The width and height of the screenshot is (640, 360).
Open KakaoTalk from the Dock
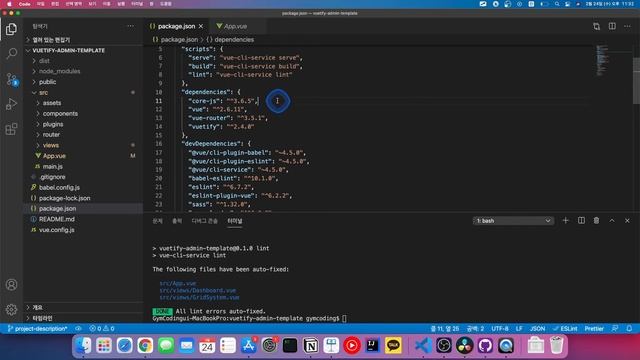point(393,345)
